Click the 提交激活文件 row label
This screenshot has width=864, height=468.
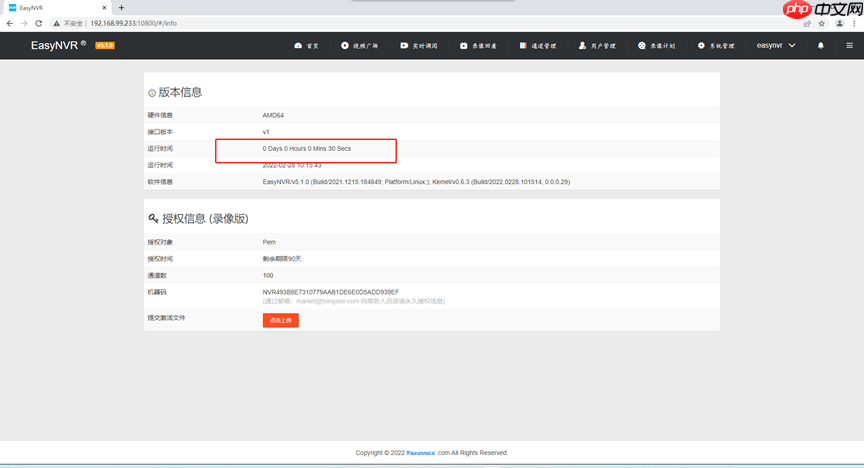click(x=166, y=318)
